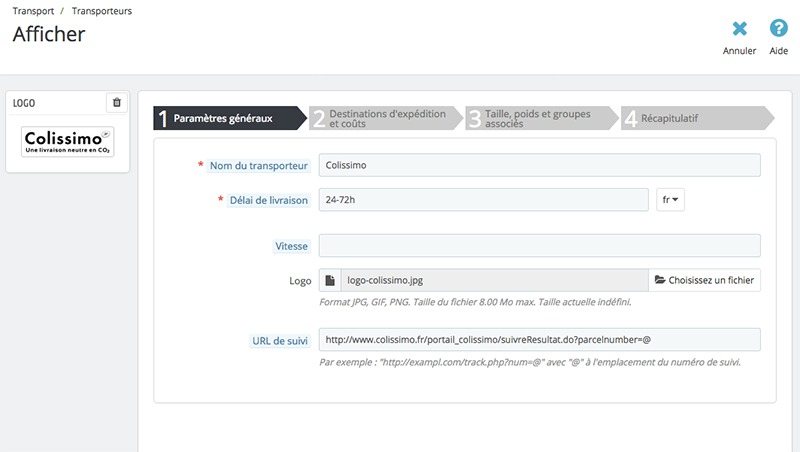Click the Choisissez un fichier button

coord(704,280)
